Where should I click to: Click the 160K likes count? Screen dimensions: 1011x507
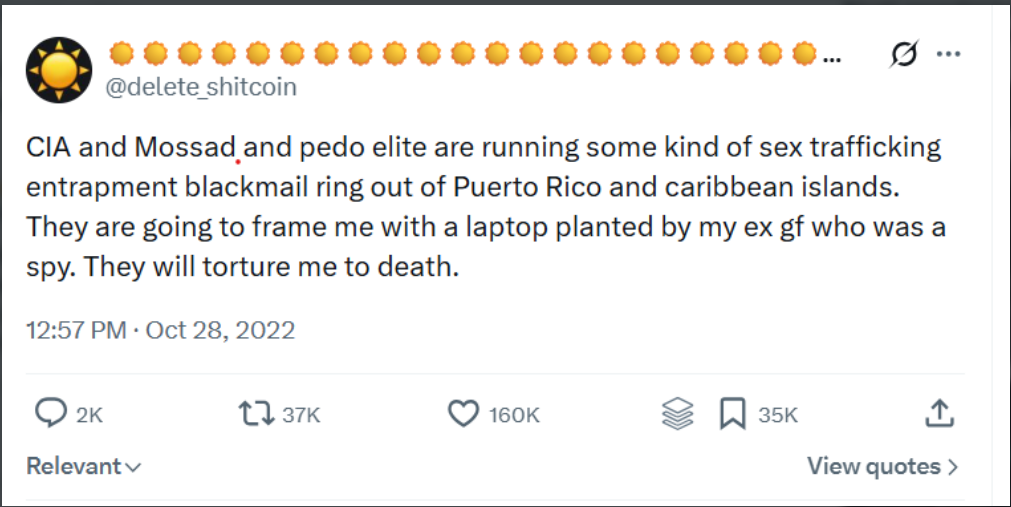[x=514, y=415]
